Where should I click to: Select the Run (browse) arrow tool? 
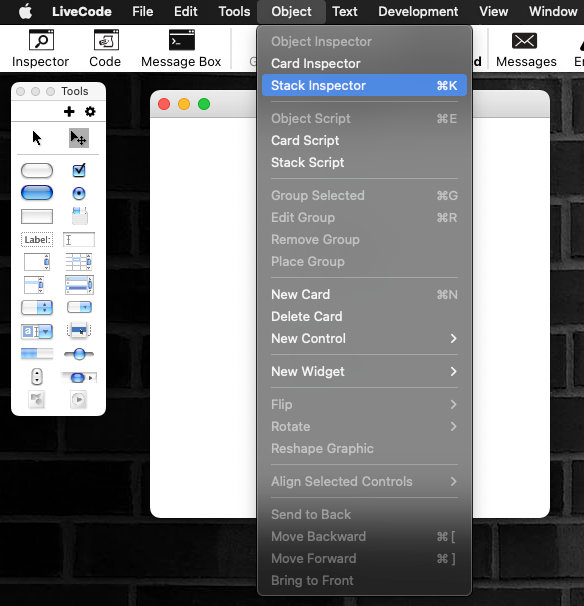point(37,138)
